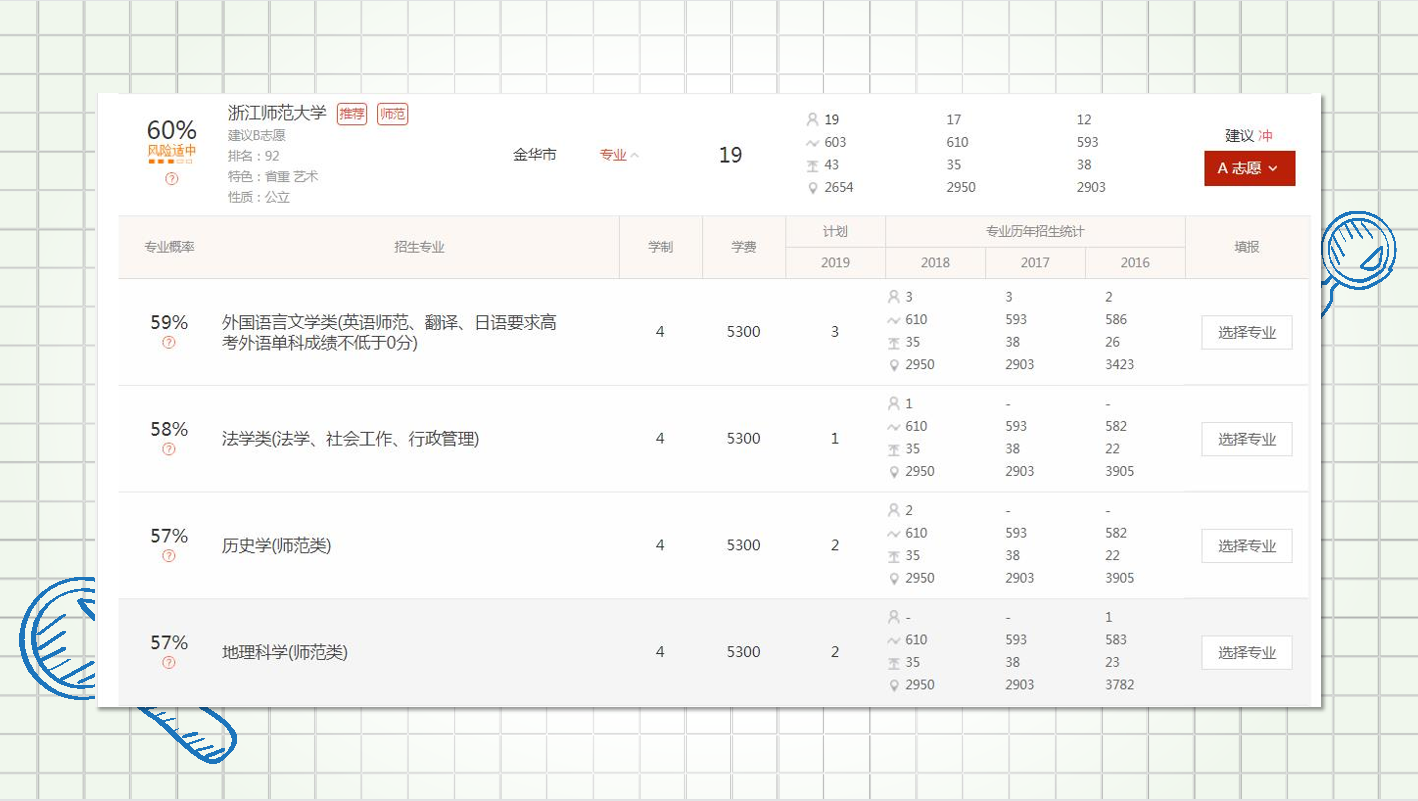The width and height of the screenshot is (1418, 801).
Task: Select major for 外国语言文学类 row
Action: pyautogui.click(x=1246, y=333)
